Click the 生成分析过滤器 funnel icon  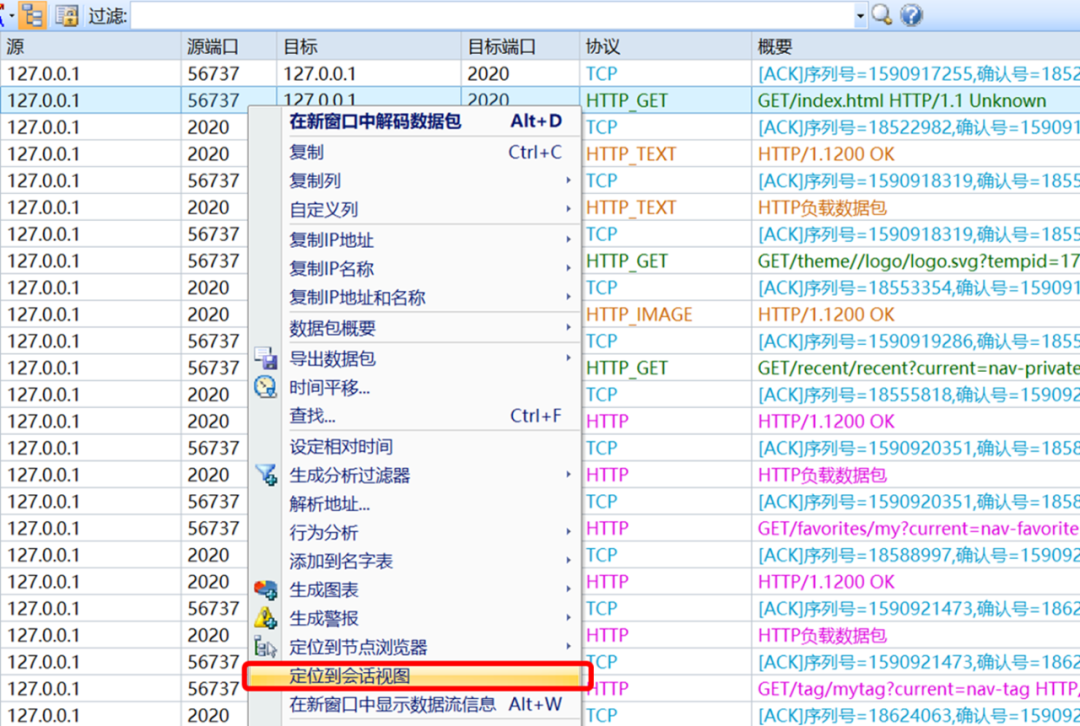click(x=265, y=475)
